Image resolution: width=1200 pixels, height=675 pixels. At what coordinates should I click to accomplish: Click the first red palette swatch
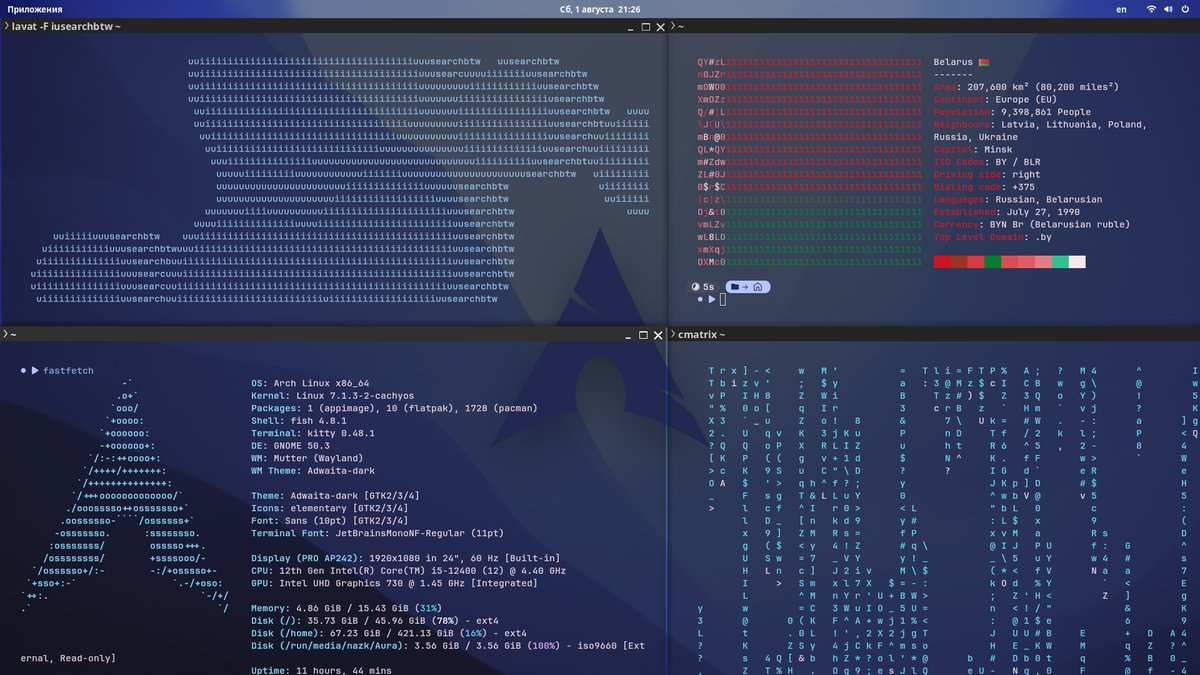tap(942, 262)
